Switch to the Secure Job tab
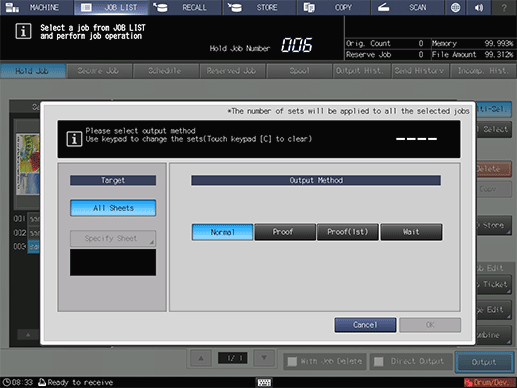Image resolution: width=517 pixels, height=388 pixels. (x=99, y=71)
